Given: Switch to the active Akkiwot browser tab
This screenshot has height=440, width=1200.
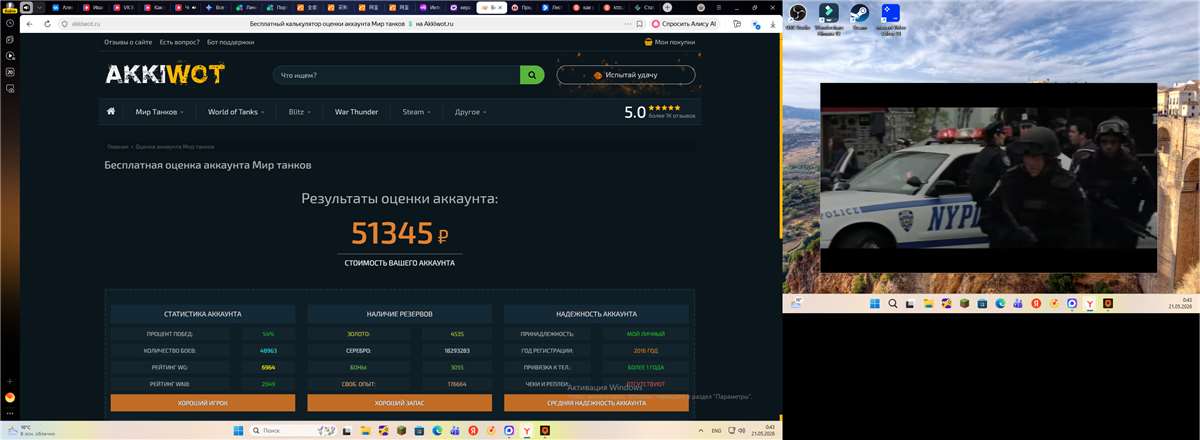Looking at the screenshot, I should pyautogui.click(x=490, y=7).
